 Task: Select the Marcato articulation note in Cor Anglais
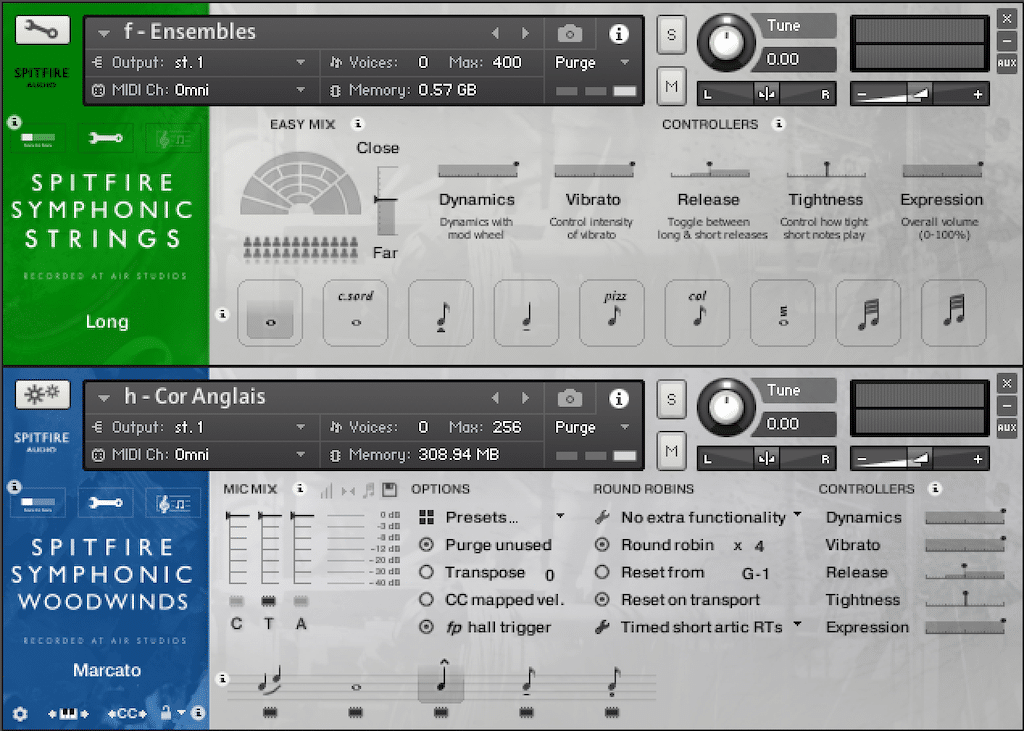tap(441, 679)
